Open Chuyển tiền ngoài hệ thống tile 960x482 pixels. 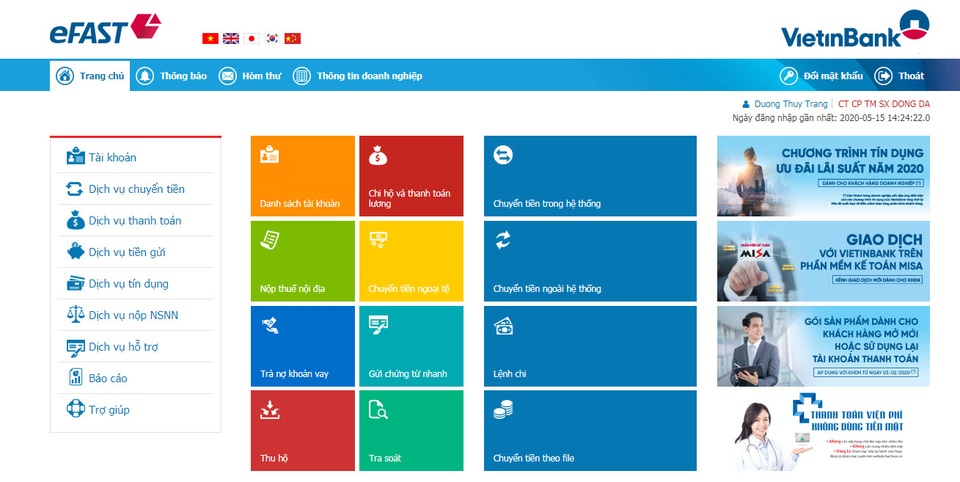tap(590, 262)
